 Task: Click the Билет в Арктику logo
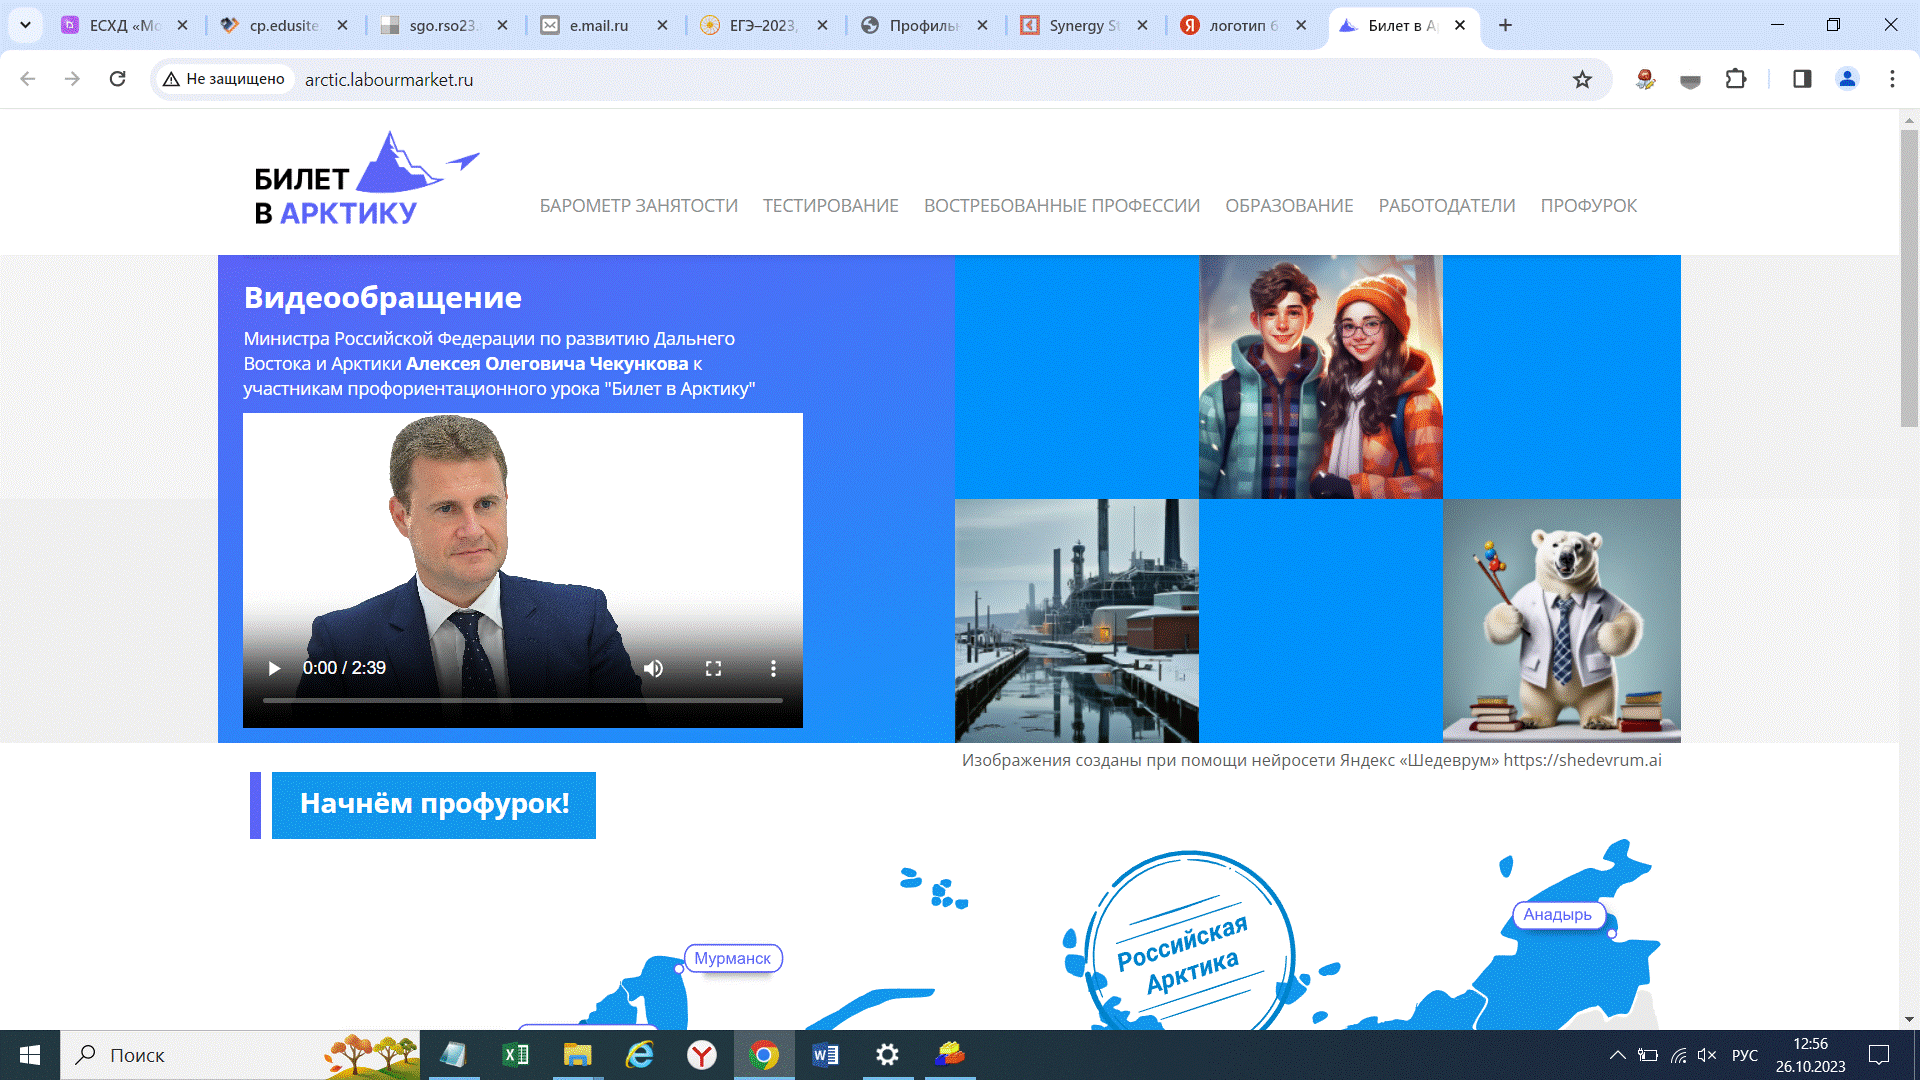(366, 179)
